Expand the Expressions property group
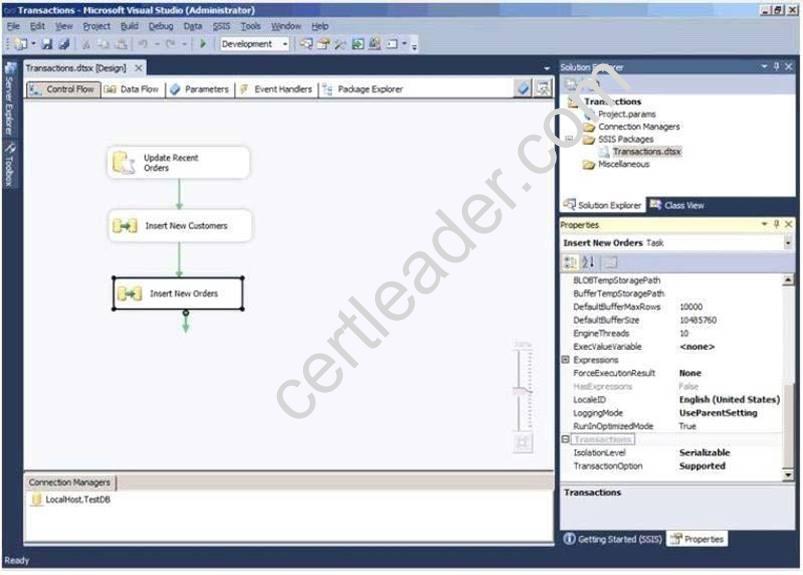The height and width of the screenshot is (575, 803). (565, 359)
